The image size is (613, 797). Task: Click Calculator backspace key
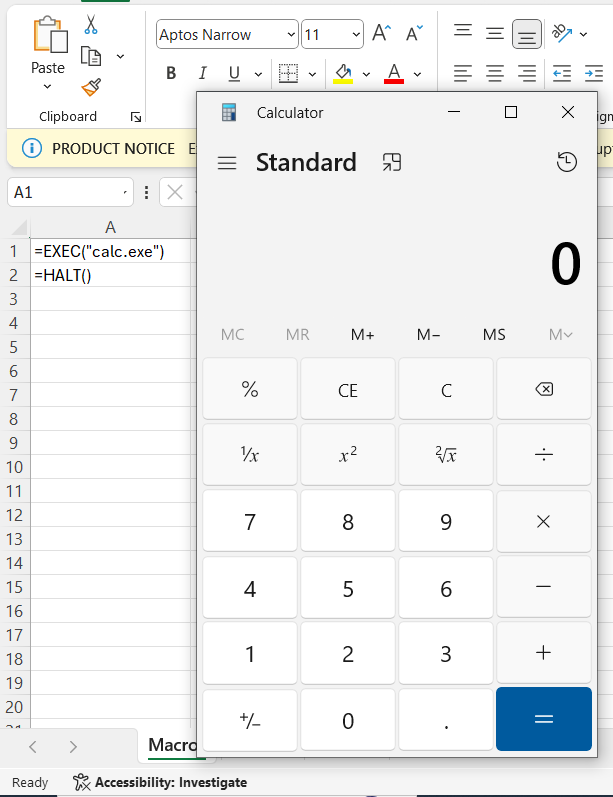pyautogui.click(x=544, y=389)
